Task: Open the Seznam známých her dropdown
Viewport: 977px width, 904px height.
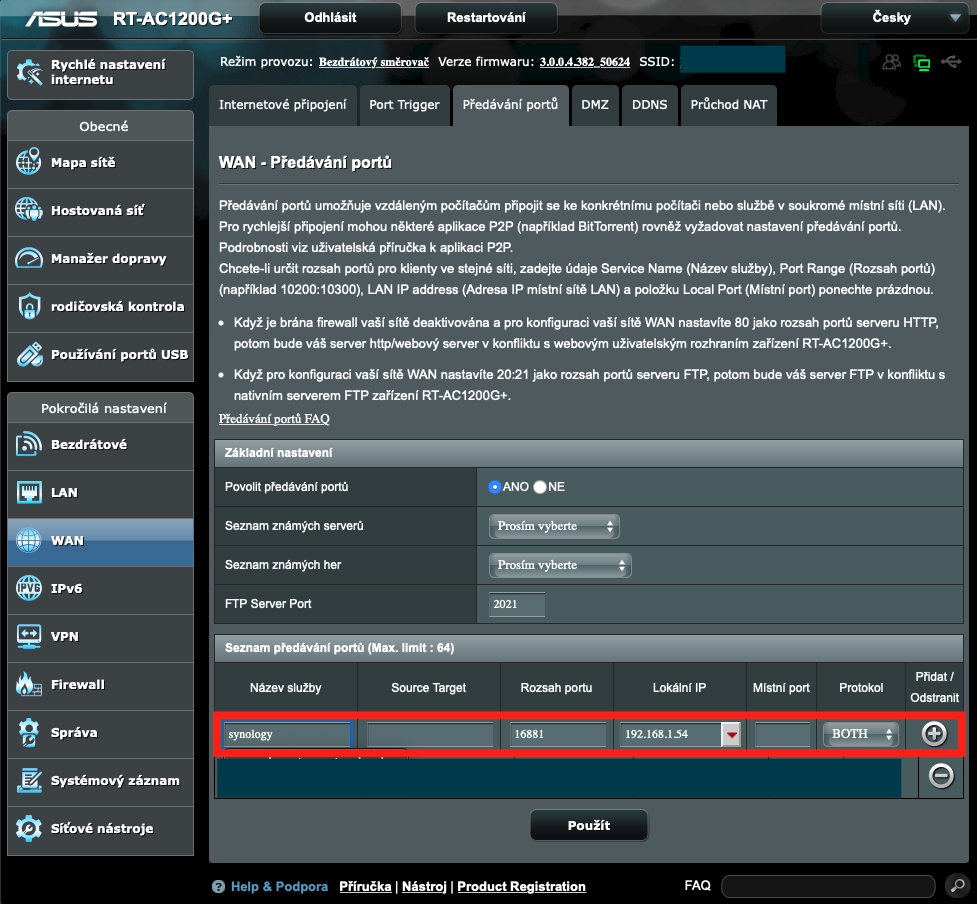Action: [x=559, y=565]
